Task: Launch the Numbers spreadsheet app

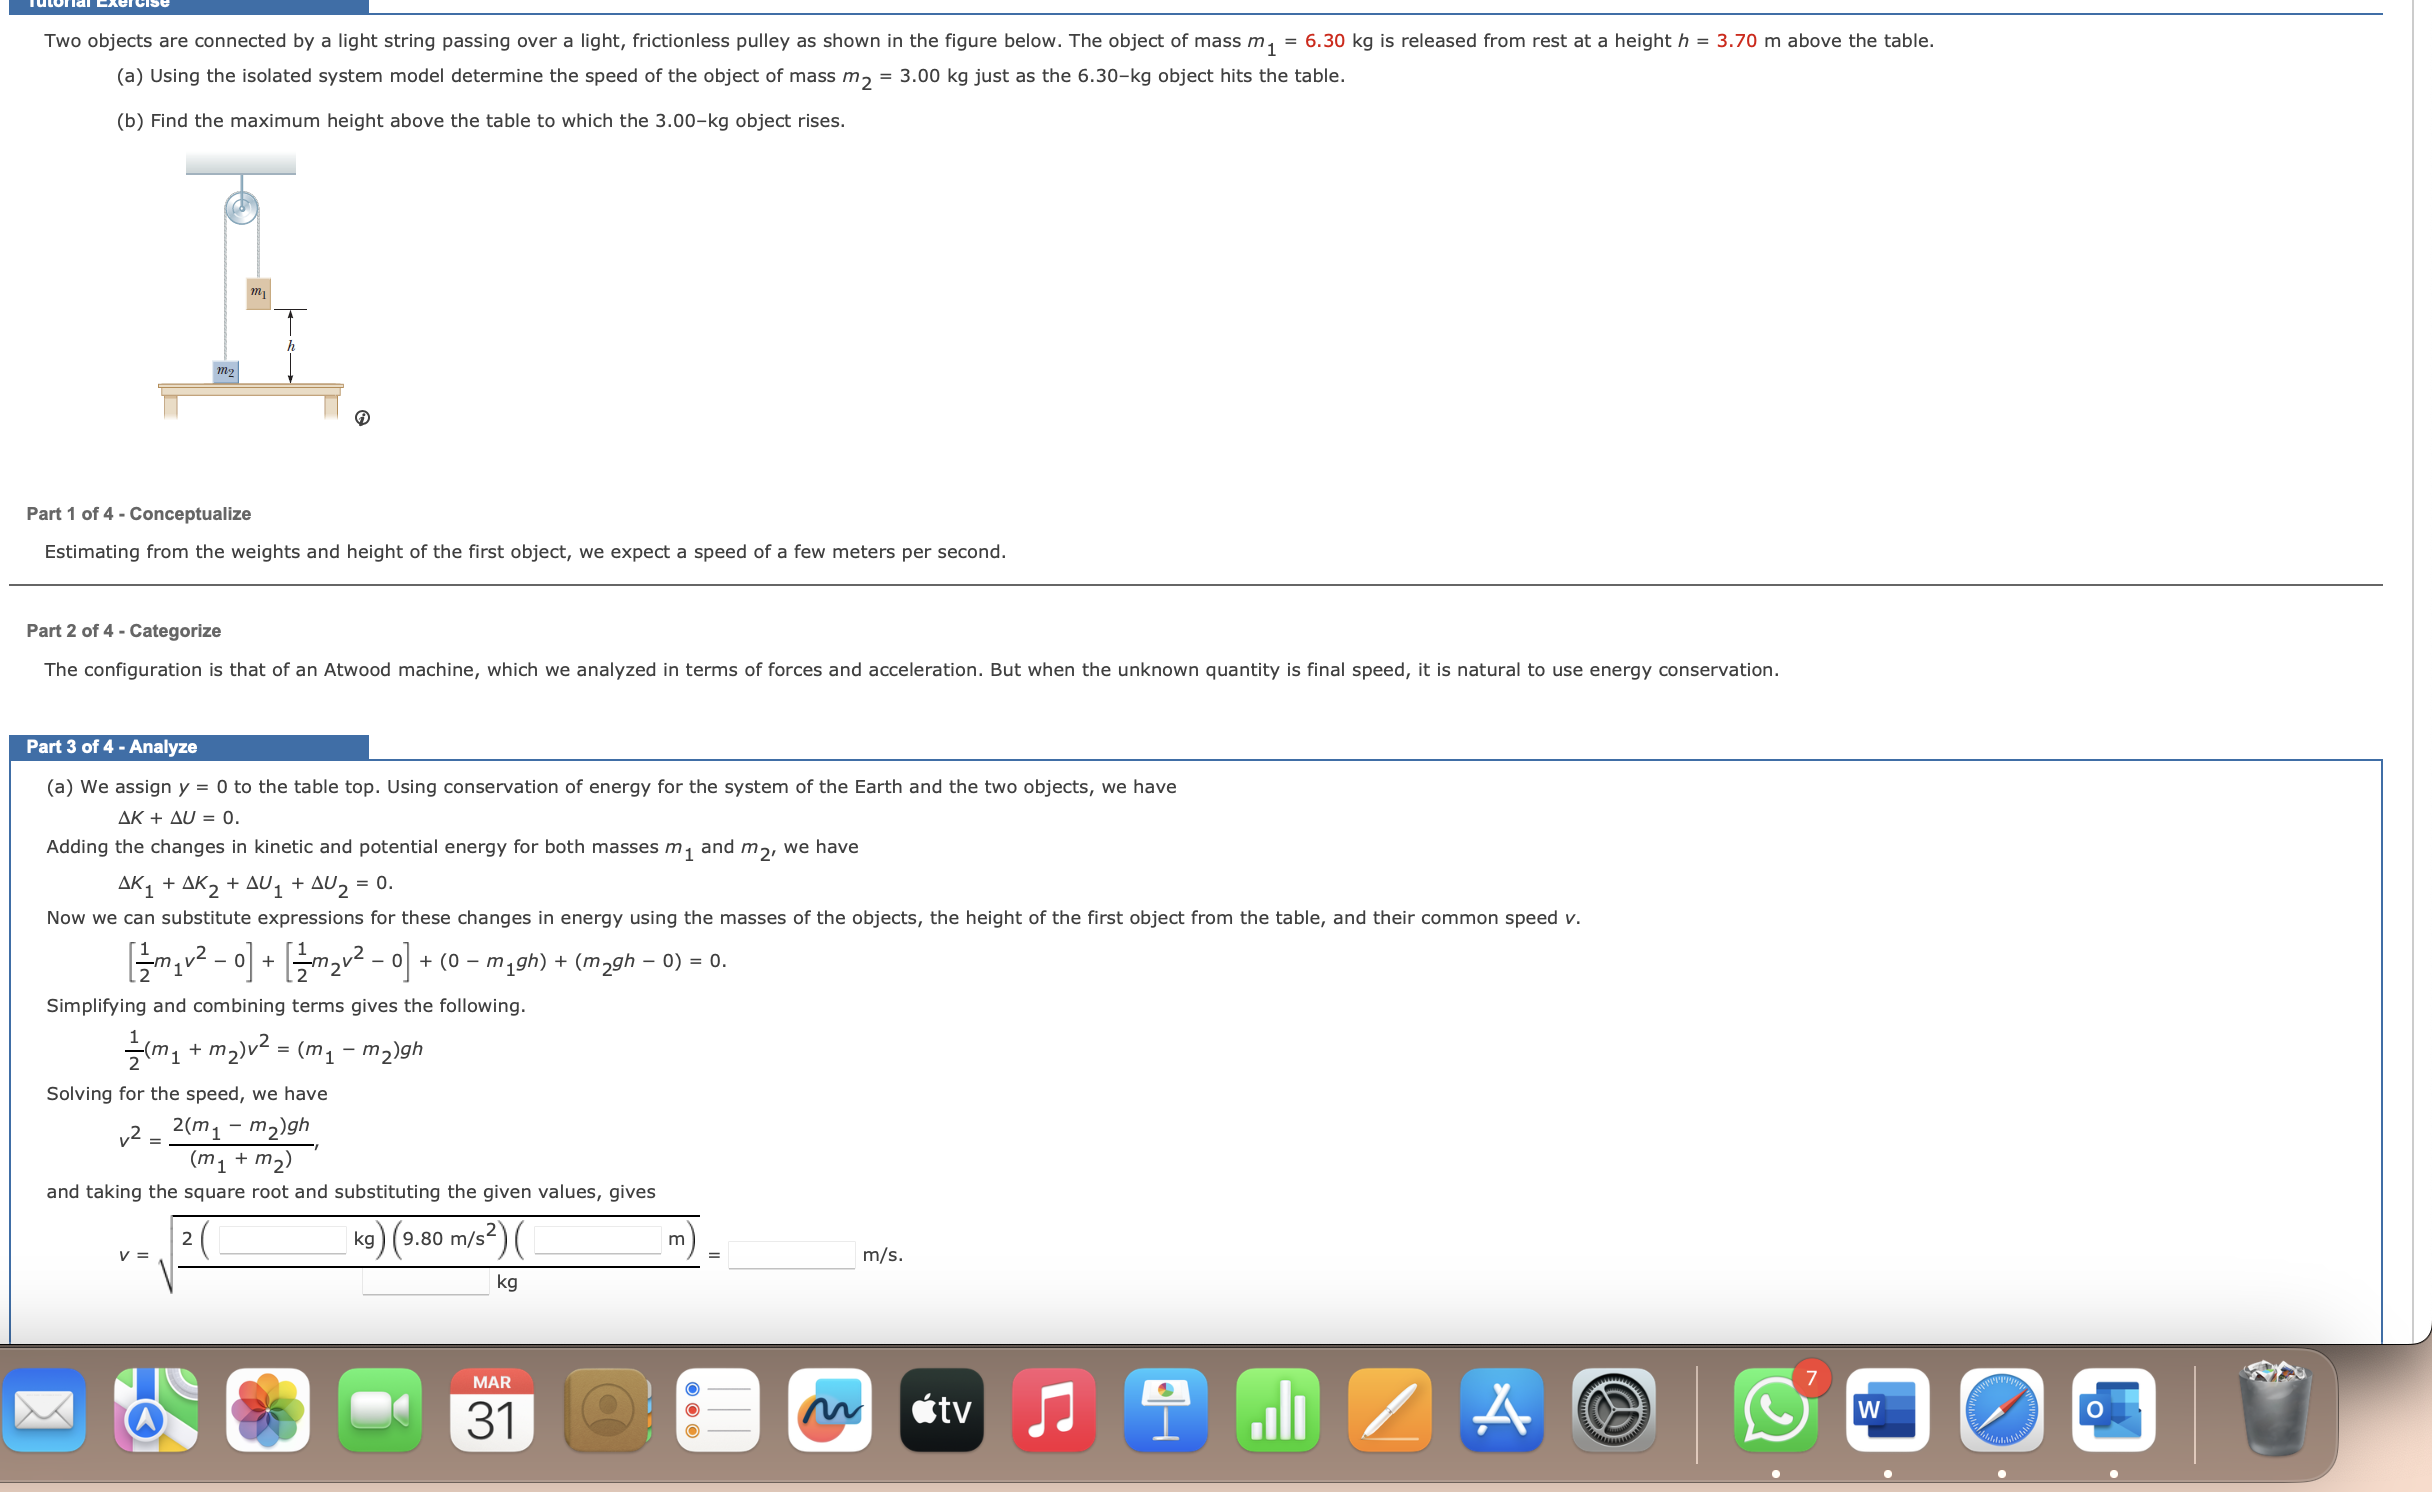Action: tap(1278, 1410)
